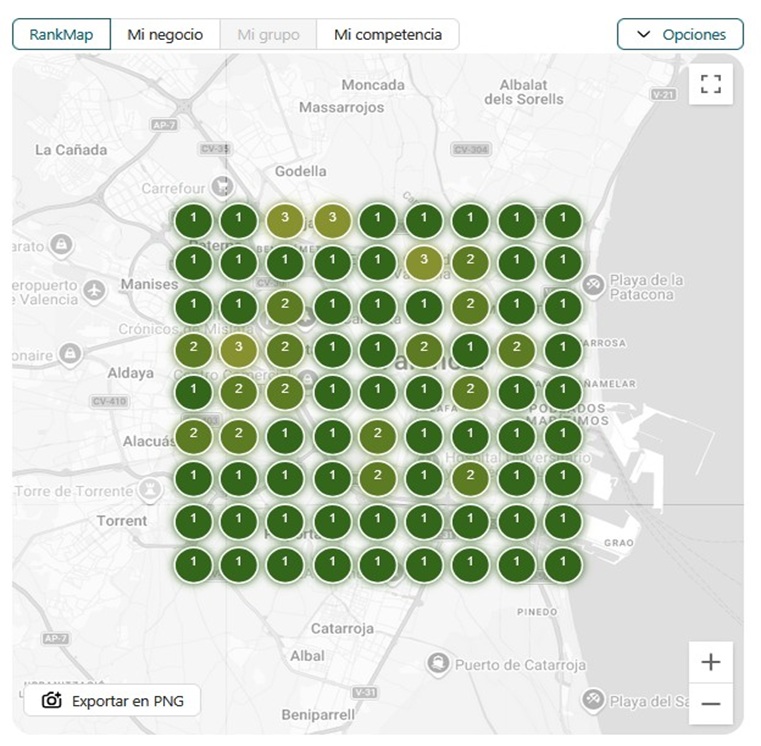
Task: Click the shopping bag icon above the airport
Action: pyautogui.click(x=61, y=244)
